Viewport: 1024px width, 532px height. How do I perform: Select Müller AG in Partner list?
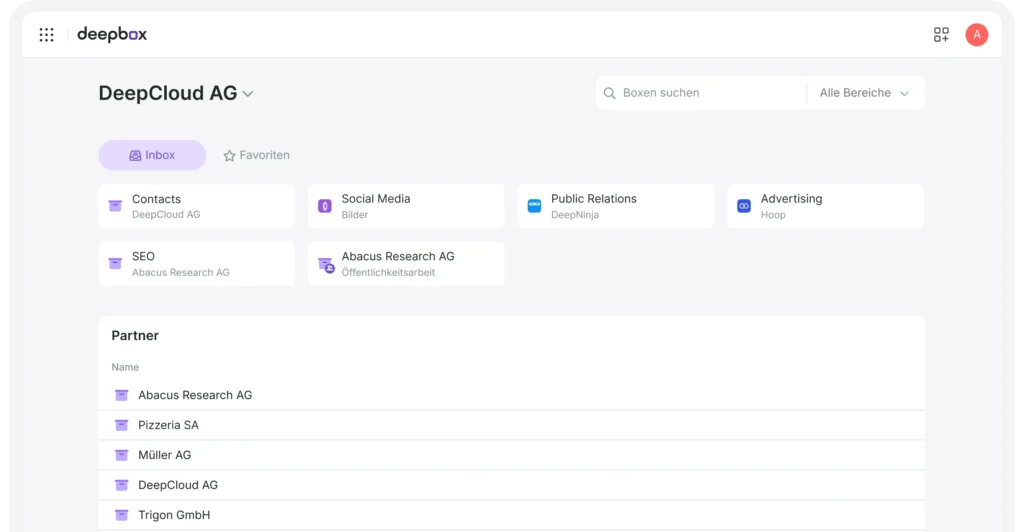click(x=164, y=455)
